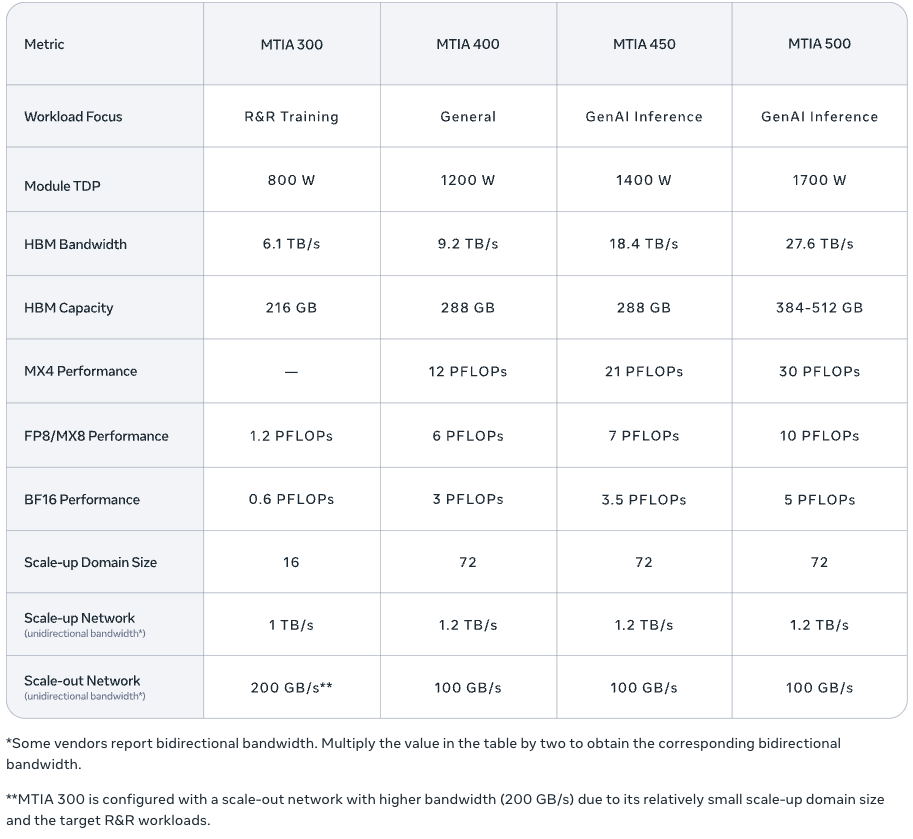Click the MTIA 300 column header
Image resolution: width=913 pixels, height=839 pixels.
(x=291, y=44)
